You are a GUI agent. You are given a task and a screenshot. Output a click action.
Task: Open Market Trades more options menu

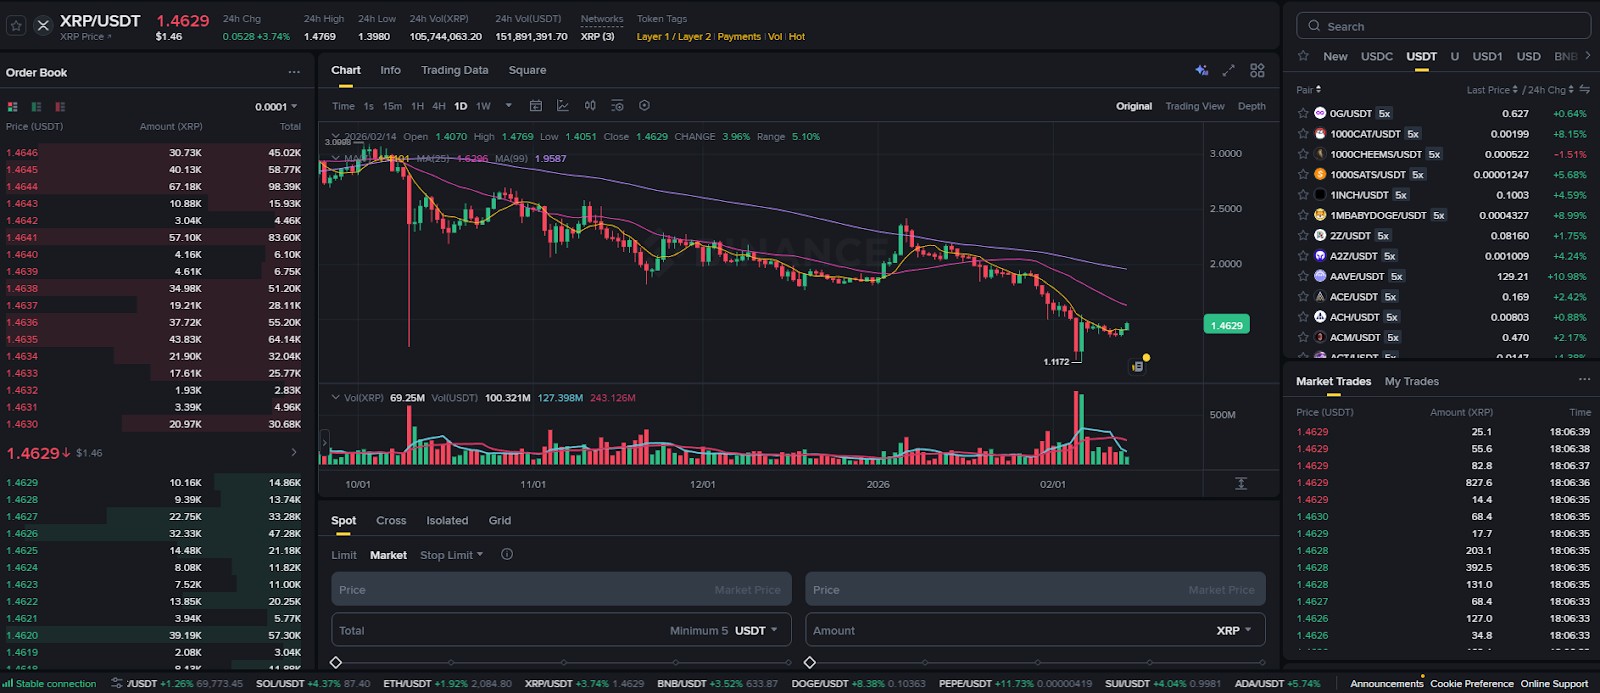1584,380
